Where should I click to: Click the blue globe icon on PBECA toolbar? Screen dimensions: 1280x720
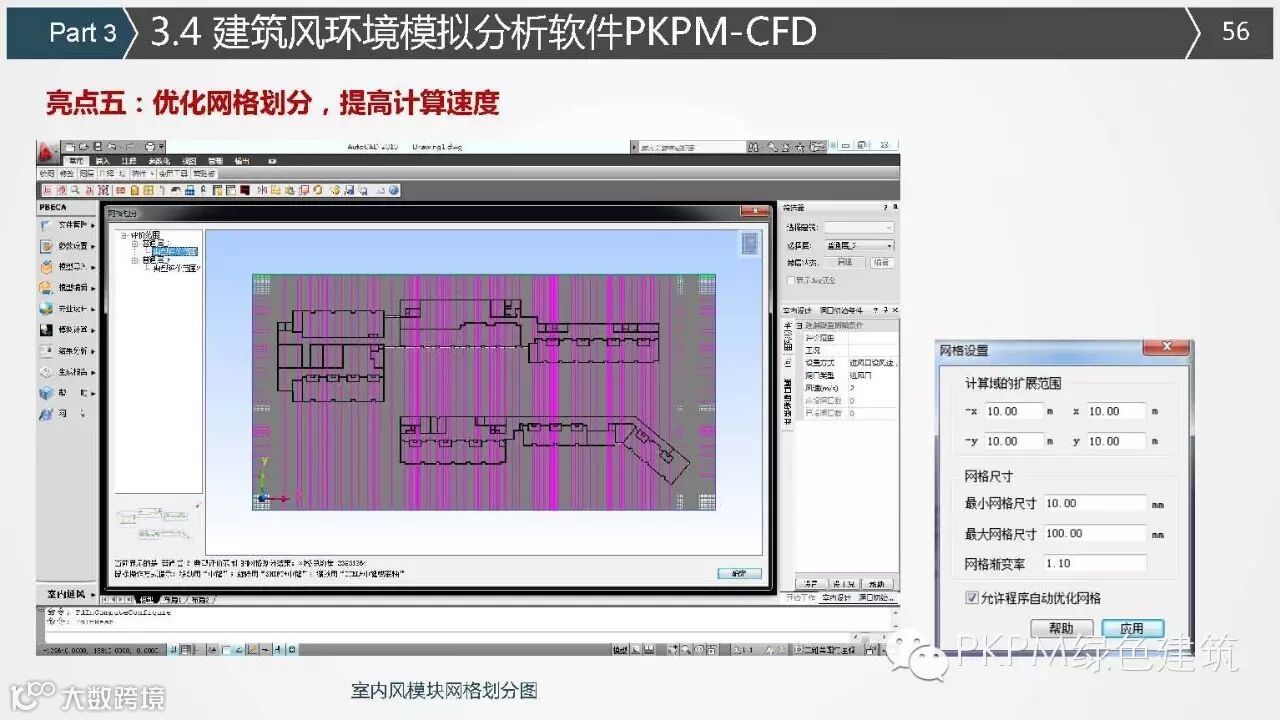pos(394,190)
